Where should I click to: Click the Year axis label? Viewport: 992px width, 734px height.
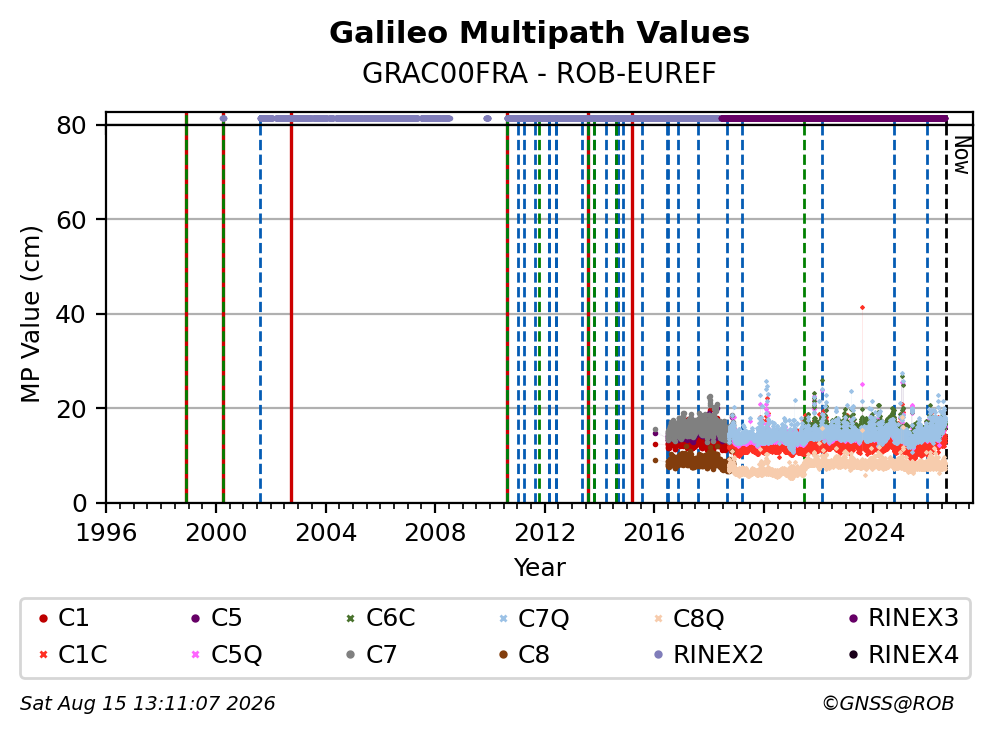pos(539,568)
